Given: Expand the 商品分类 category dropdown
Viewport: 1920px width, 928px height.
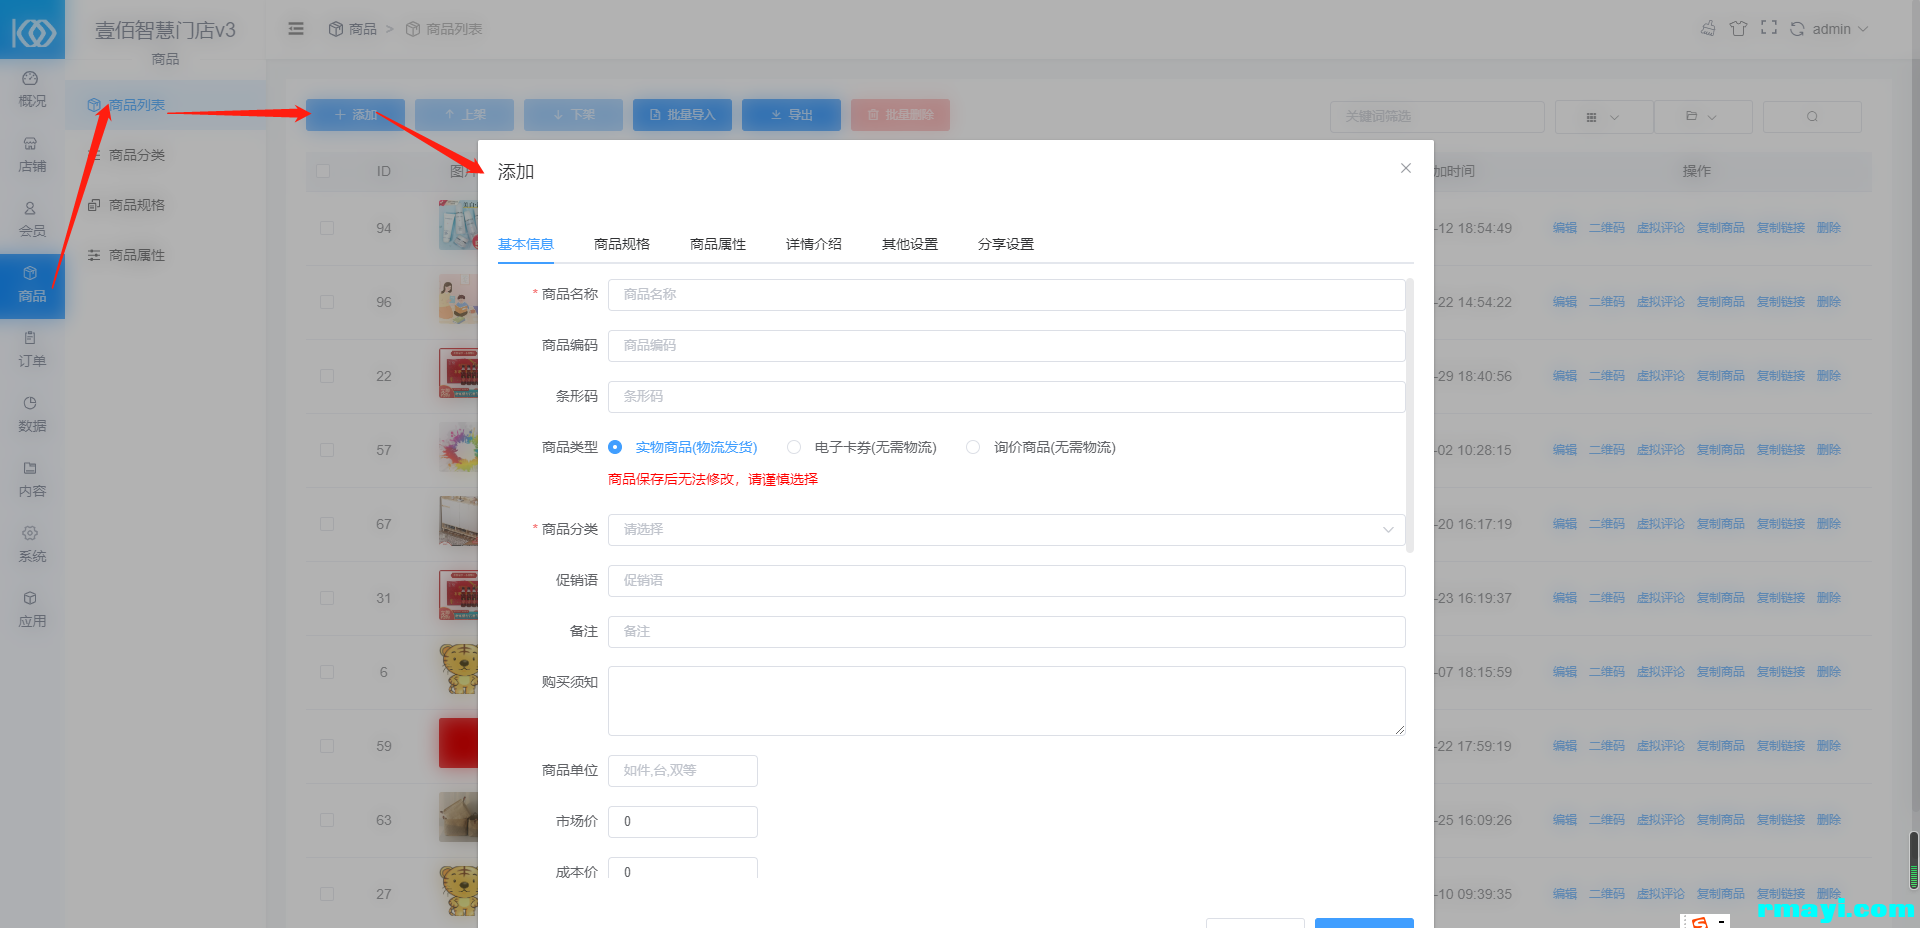Looking at the screenshot, I should tap(1006, 530).
